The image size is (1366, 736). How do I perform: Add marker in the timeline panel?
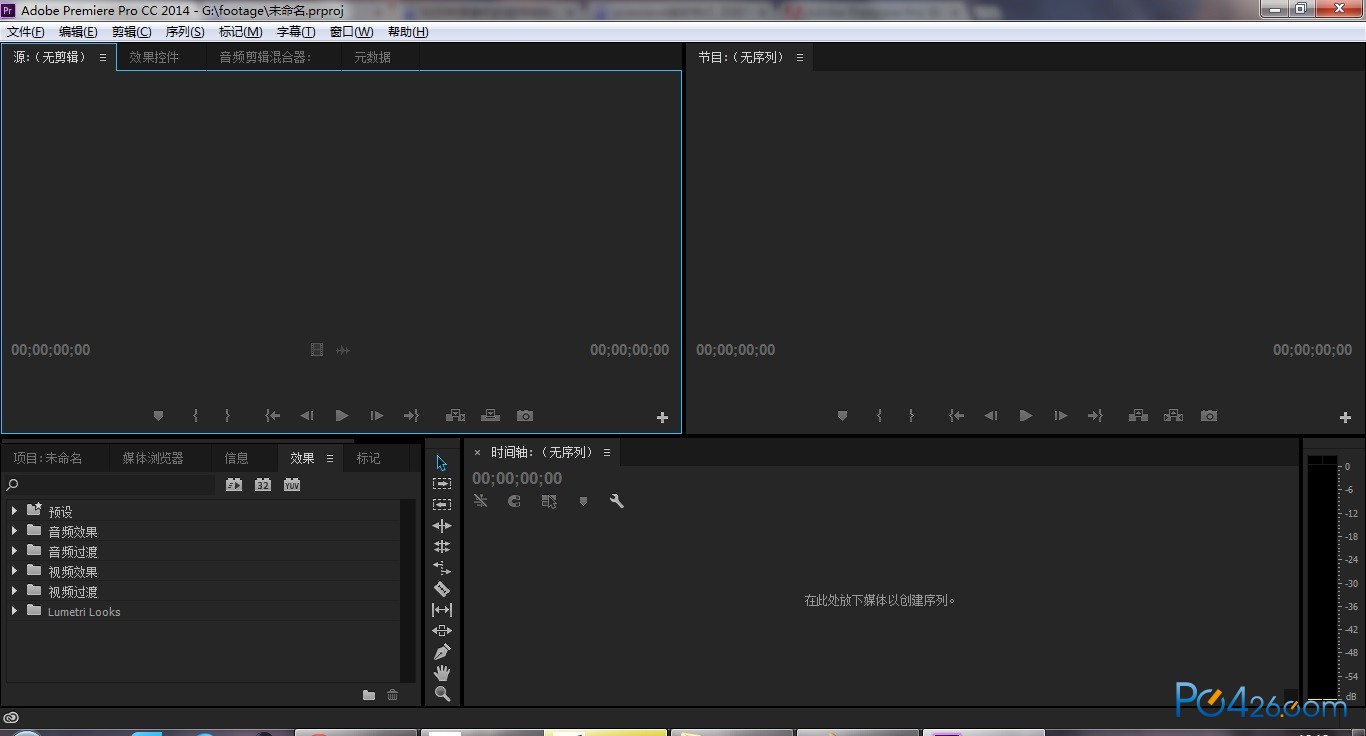583,501
